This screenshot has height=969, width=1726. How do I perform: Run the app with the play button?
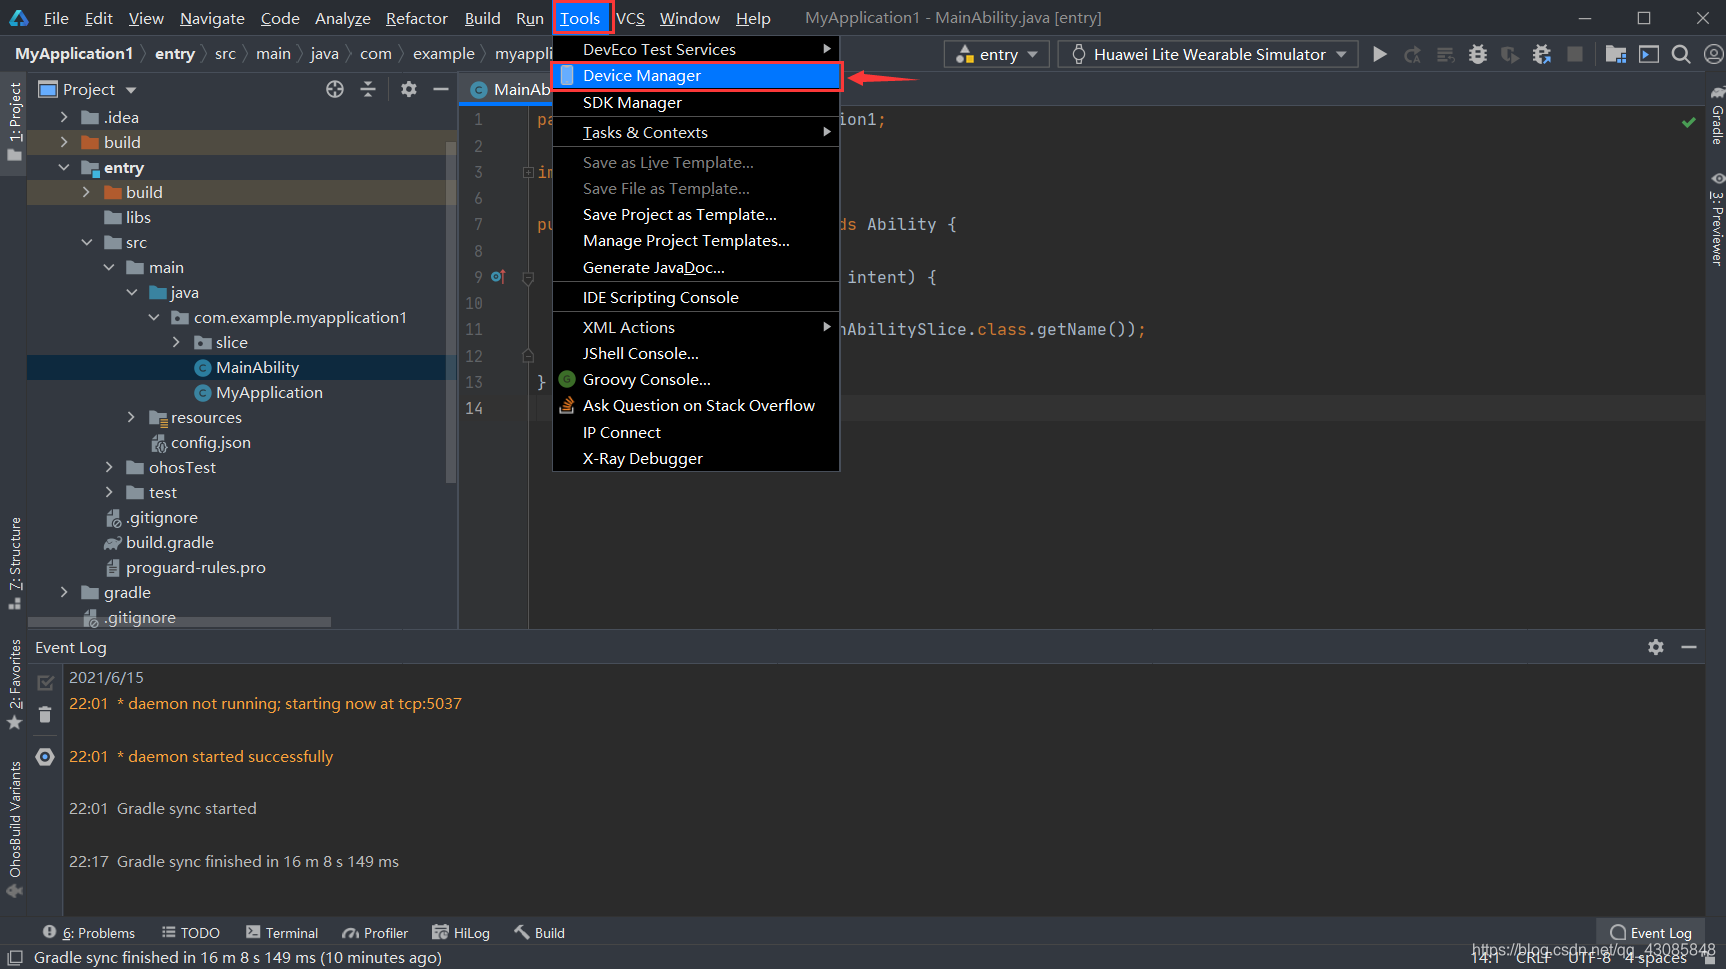pyautogui.click(x=1380, y=54)
